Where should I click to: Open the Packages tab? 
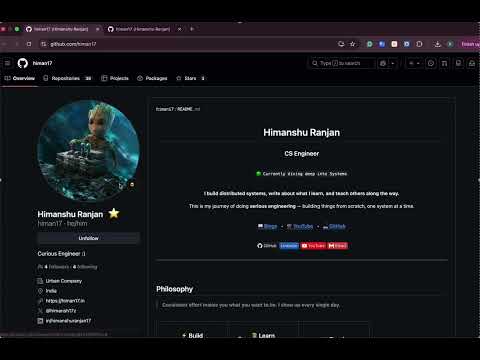[x=152, y=78]
